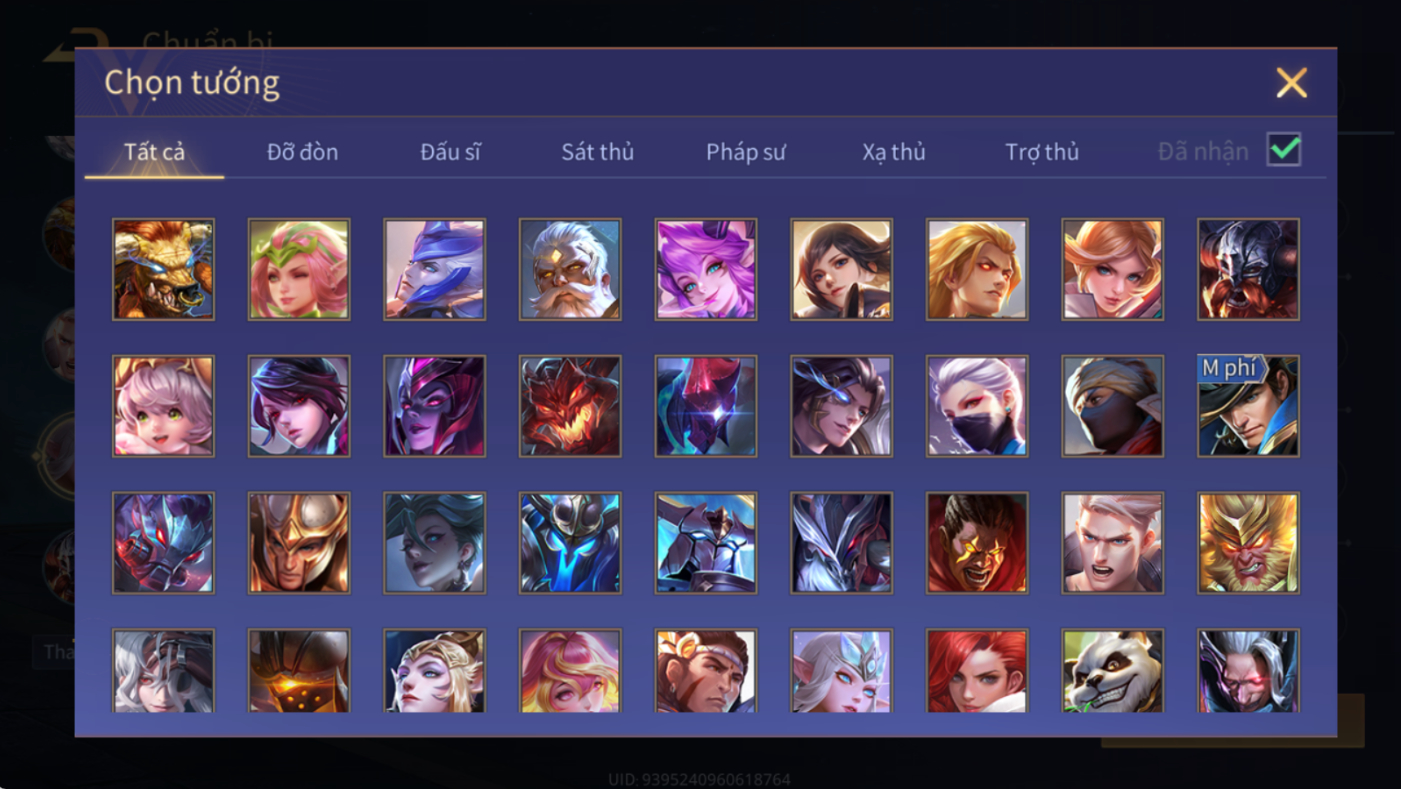Select the masked silver-haired ninja hero
Viewport: 1401px width, 789px height.
tap(977, 406)
